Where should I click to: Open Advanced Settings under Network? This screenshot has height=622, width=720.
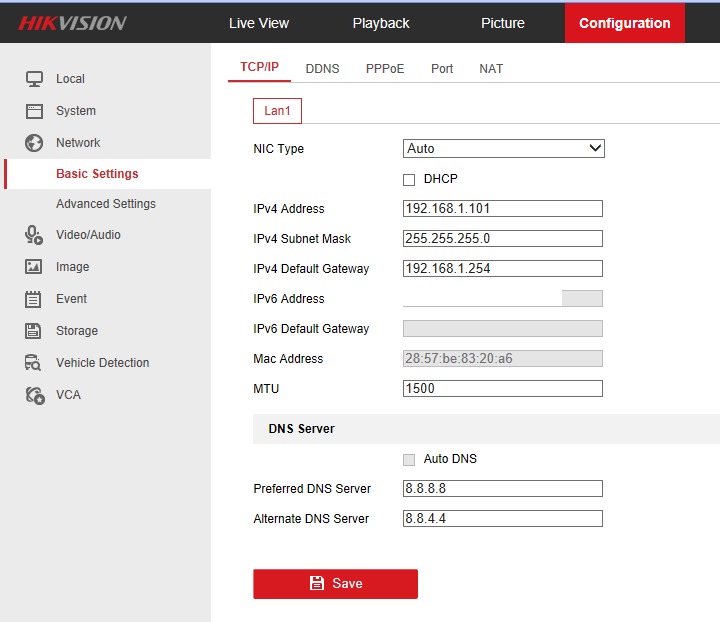(x=105, y=204)
